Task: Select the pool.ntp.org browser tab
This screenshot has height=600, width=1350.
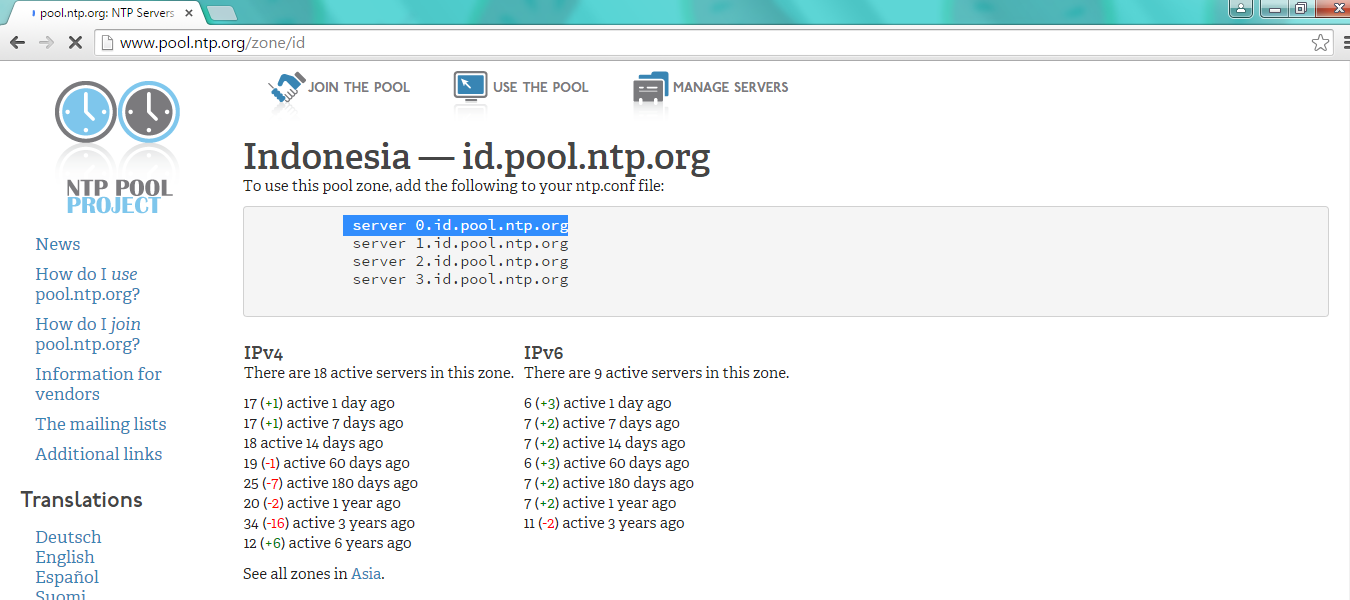Action: pyautogui.click(x=104, y=13)
